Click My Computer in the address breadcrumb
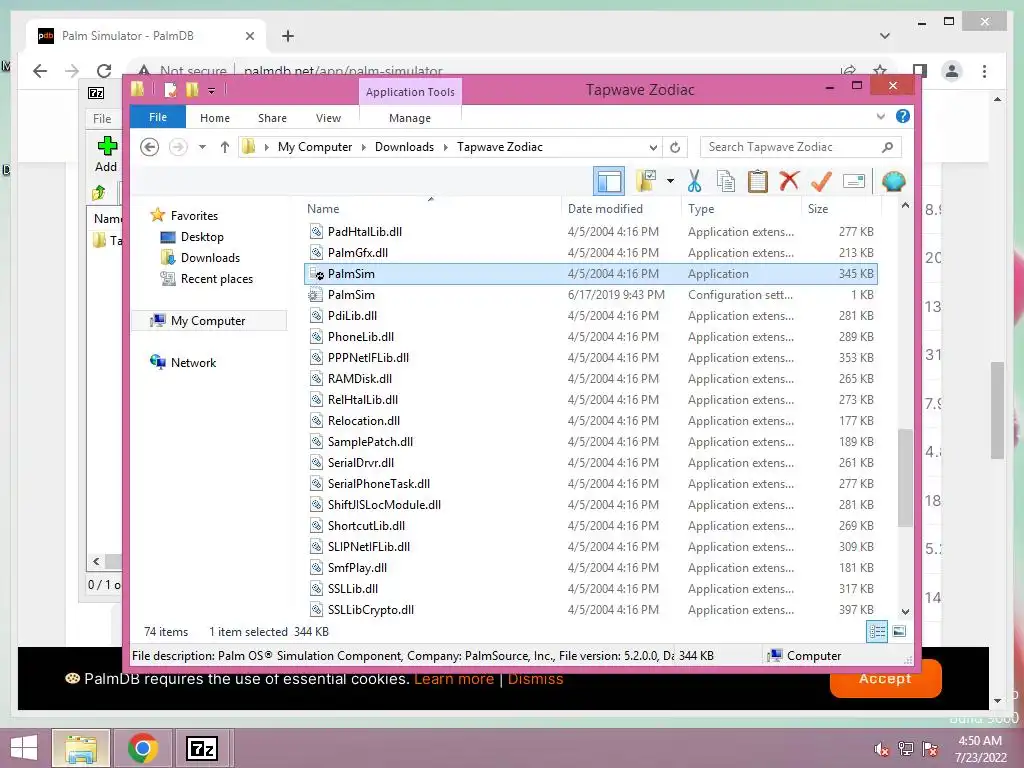 click(315, 147)
